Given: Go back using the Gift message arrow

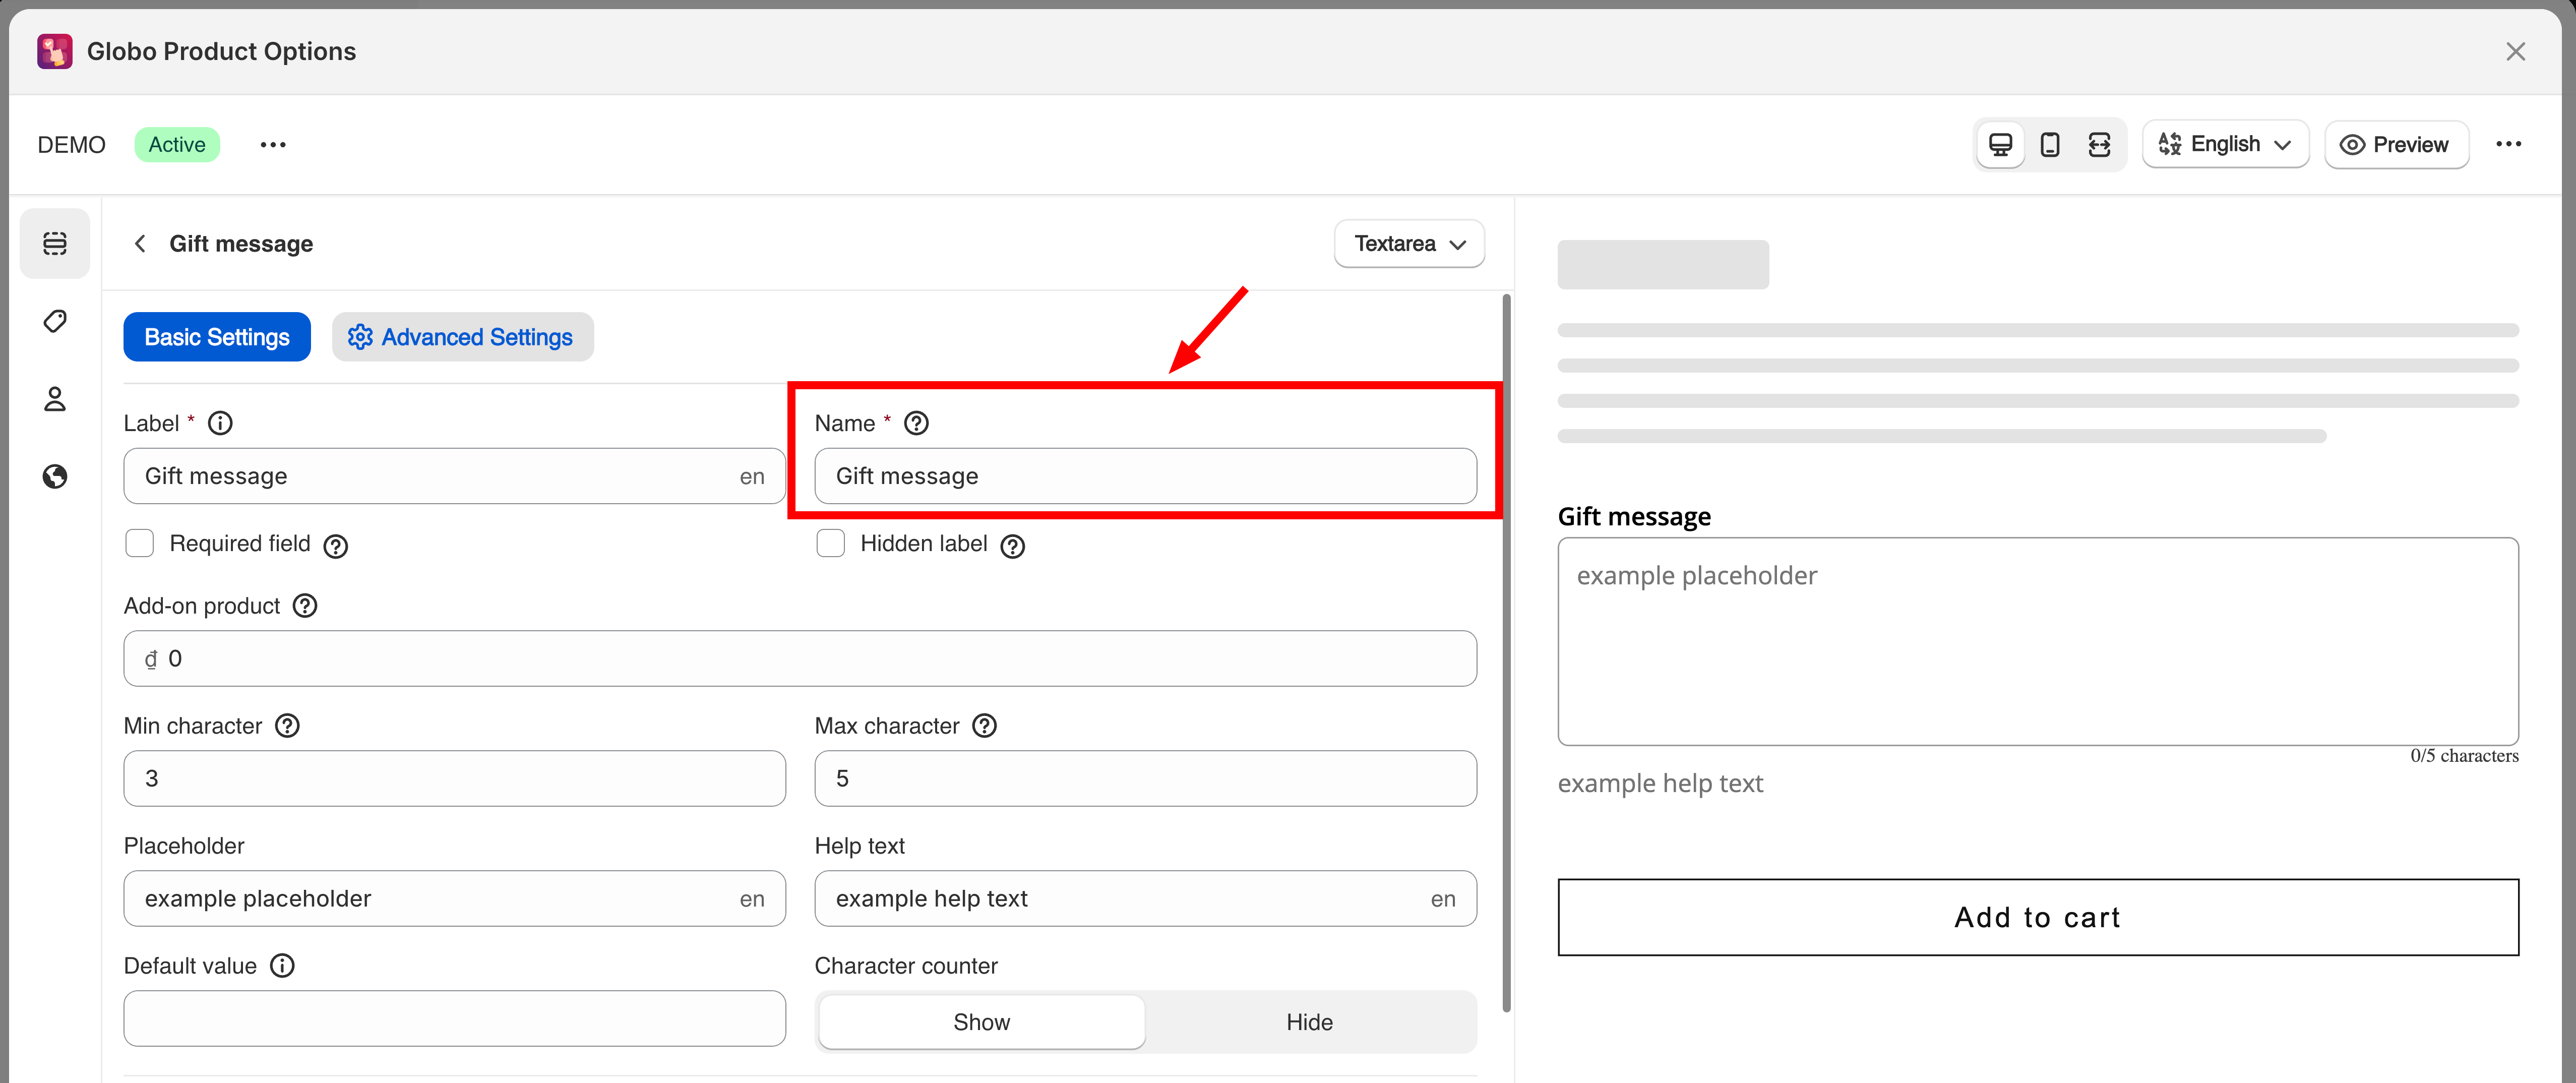Looking at the screenshot, I should [x=140, y=244].
